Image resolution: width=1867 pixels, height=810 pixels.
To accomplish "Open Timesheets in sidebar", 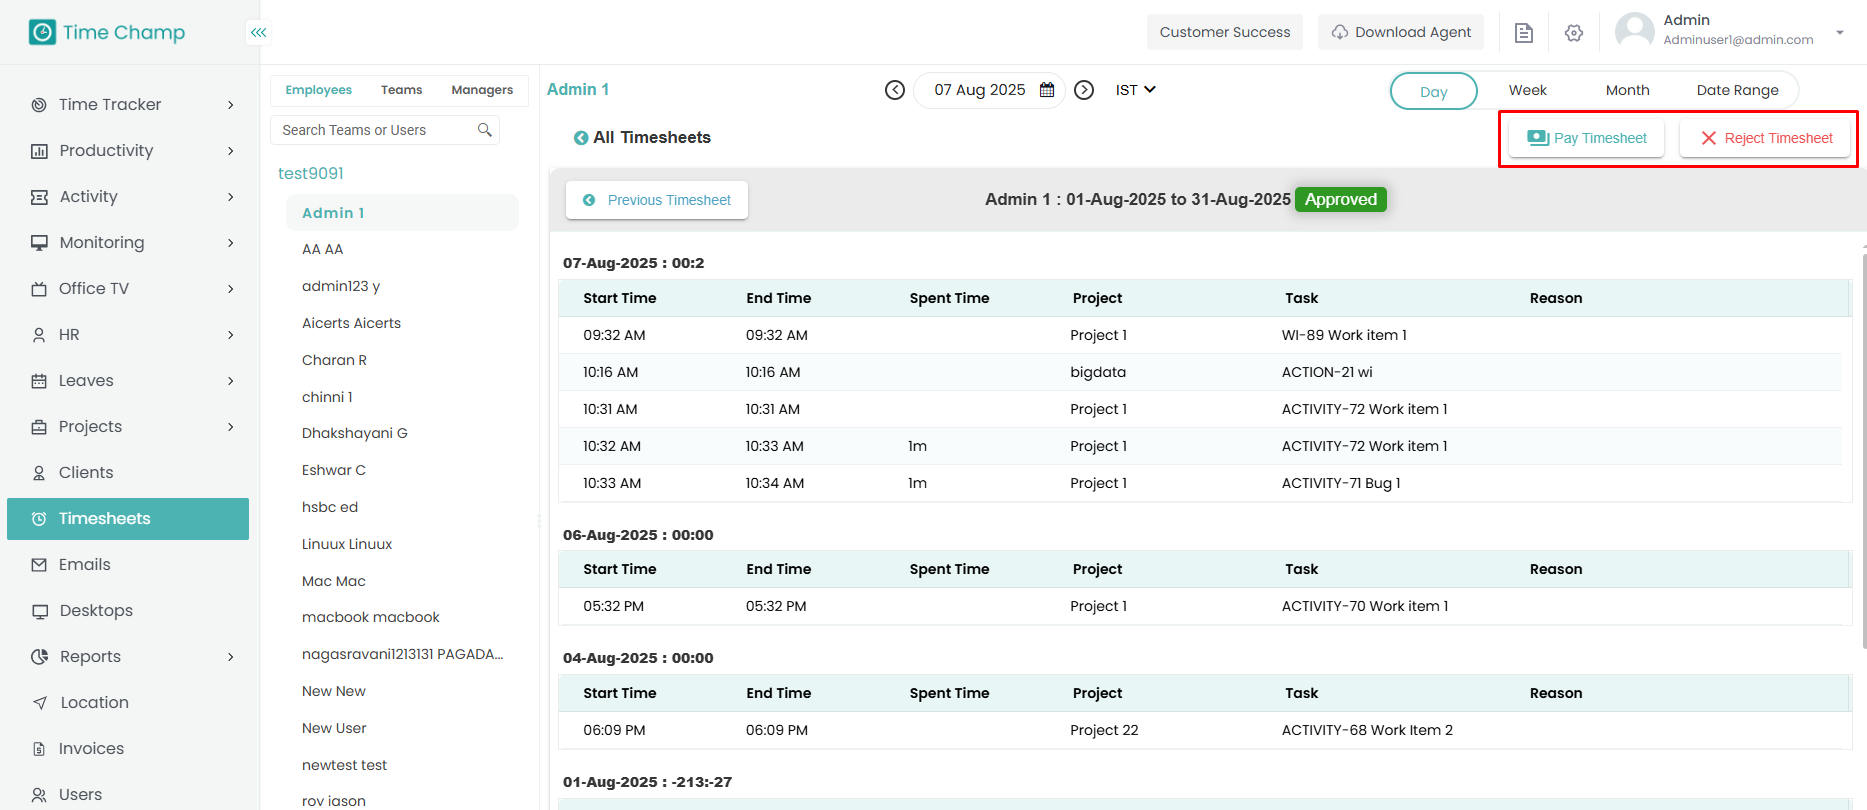I will (x=128, y=519).
